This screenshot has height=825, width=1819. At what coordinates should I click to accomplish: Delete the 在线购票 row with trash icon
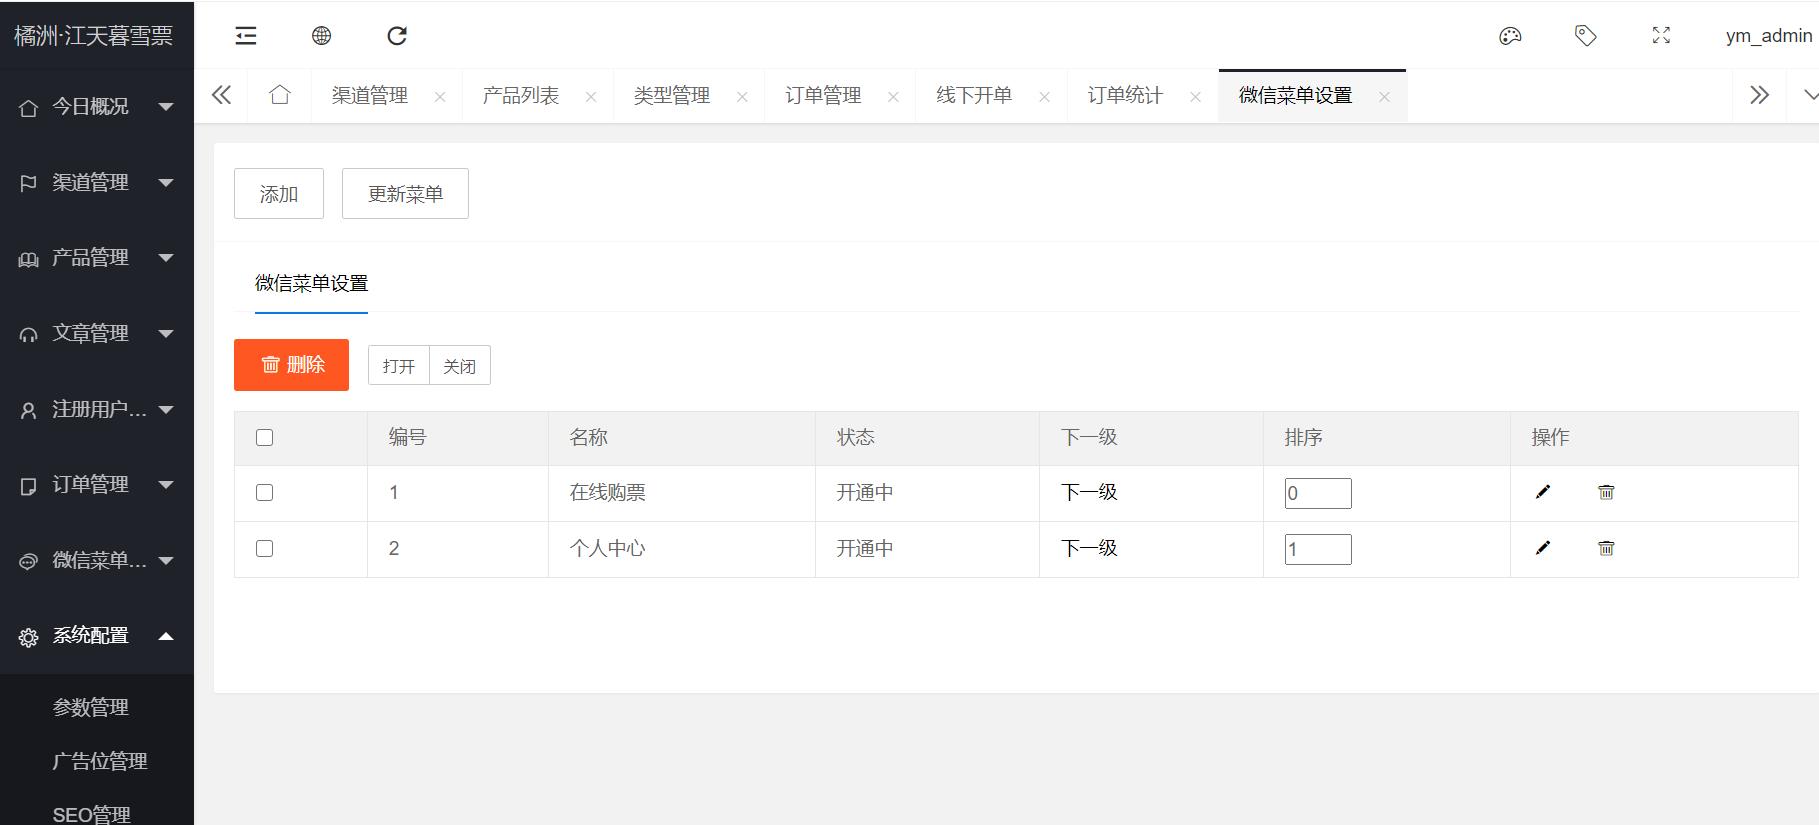tap(1606, 492)
